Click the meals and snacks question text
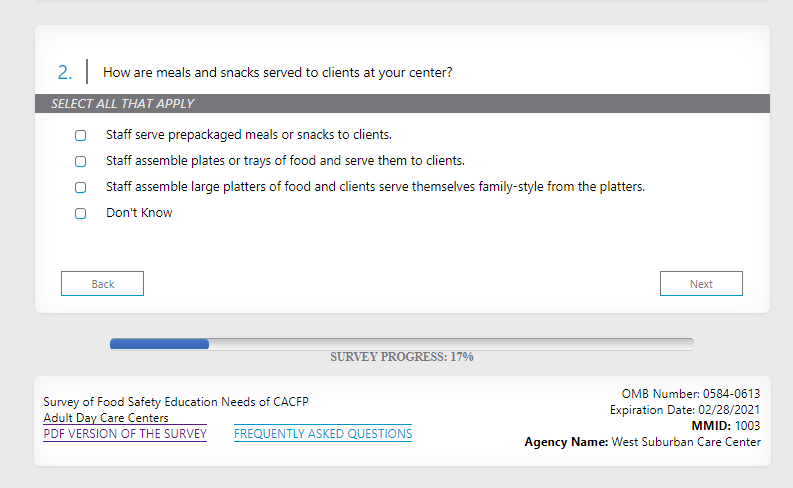The image size is (793, 488). [x=278, y=72]
